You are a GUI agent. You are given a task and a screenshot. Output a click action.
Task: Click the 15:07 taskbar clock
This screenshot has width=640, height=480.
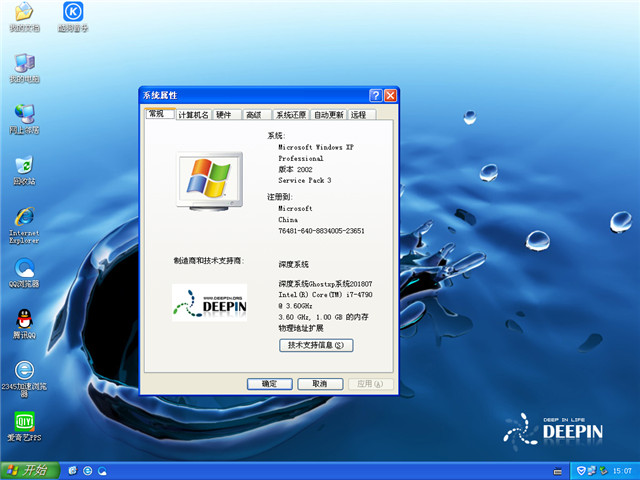(x=622, y=471)
